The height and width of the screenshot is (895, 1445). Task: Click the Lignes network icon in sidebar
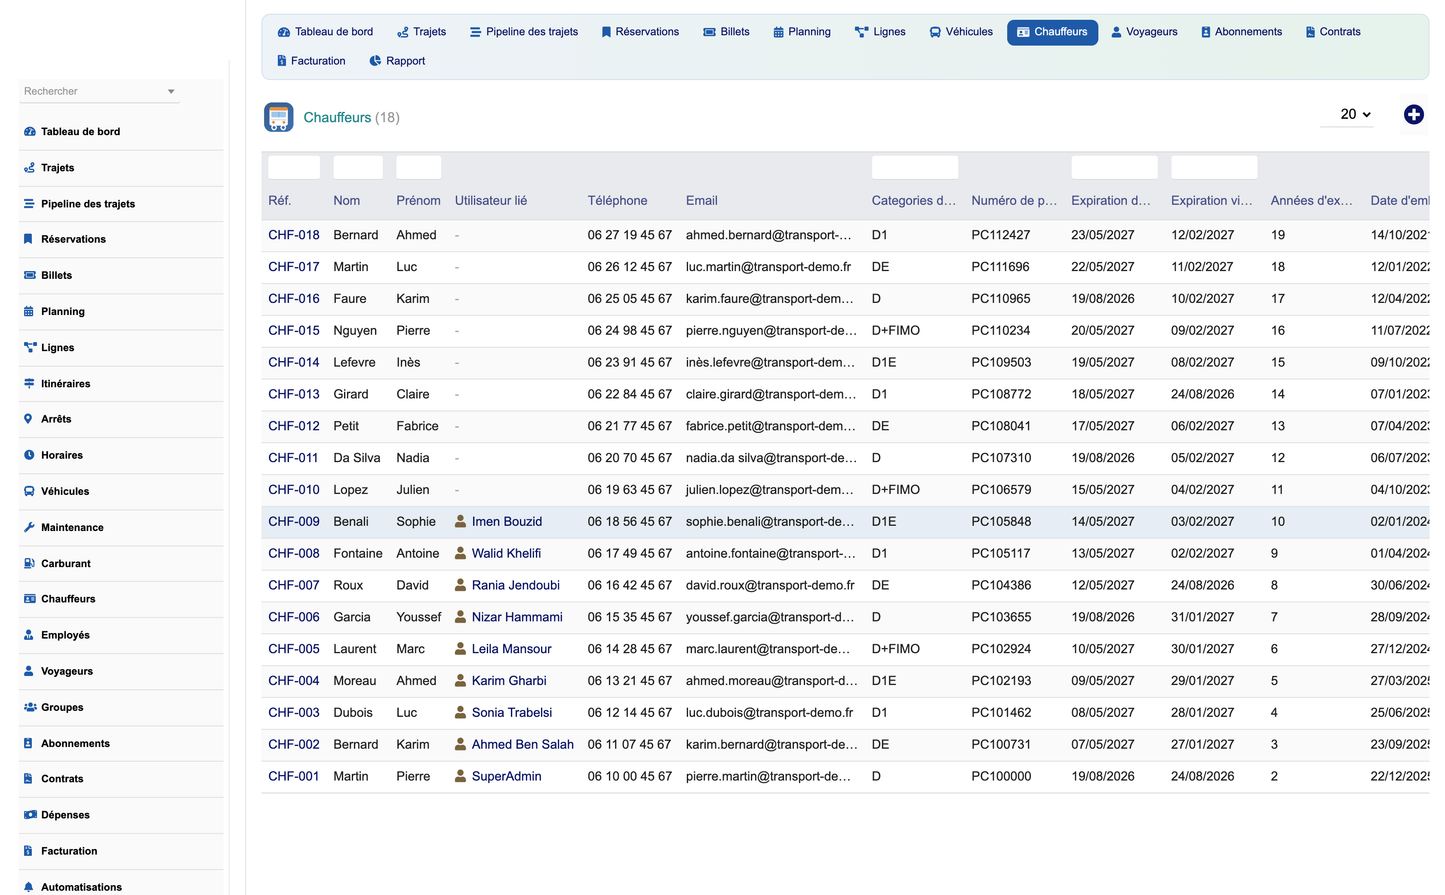29,347
